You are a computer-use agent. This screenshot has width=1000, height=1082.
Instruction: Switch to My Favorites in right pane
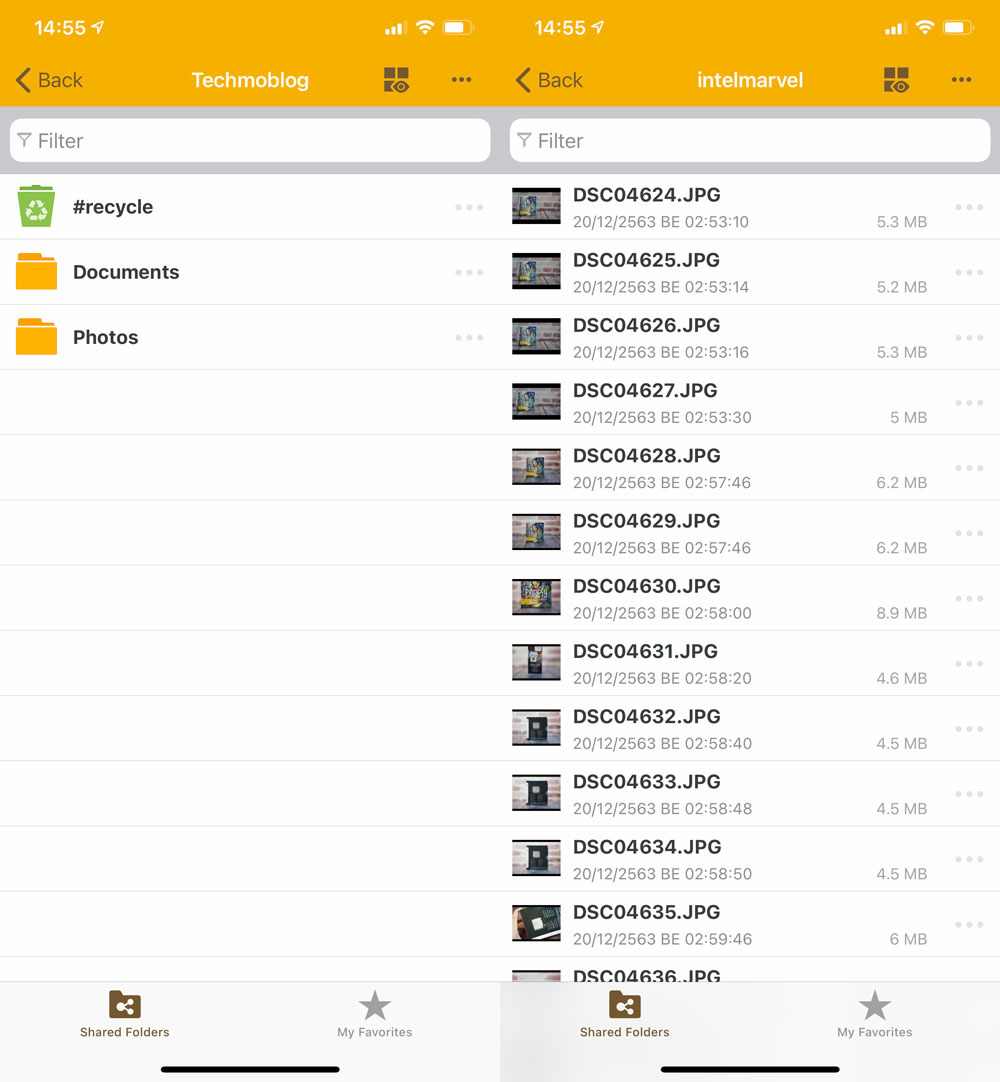point(875,1014)
